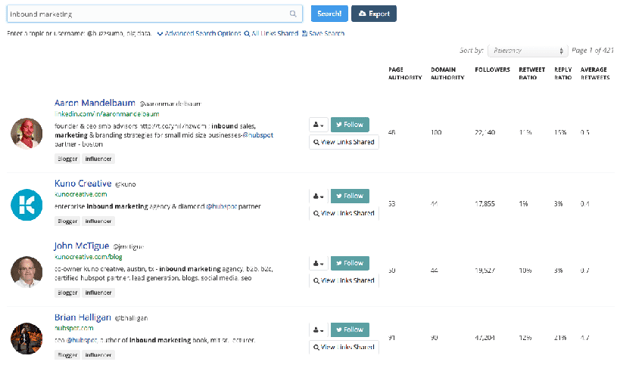The image size is (620, 365).
Task: Click the Page 1 of 421 indicator
Action: coord(592,50)
